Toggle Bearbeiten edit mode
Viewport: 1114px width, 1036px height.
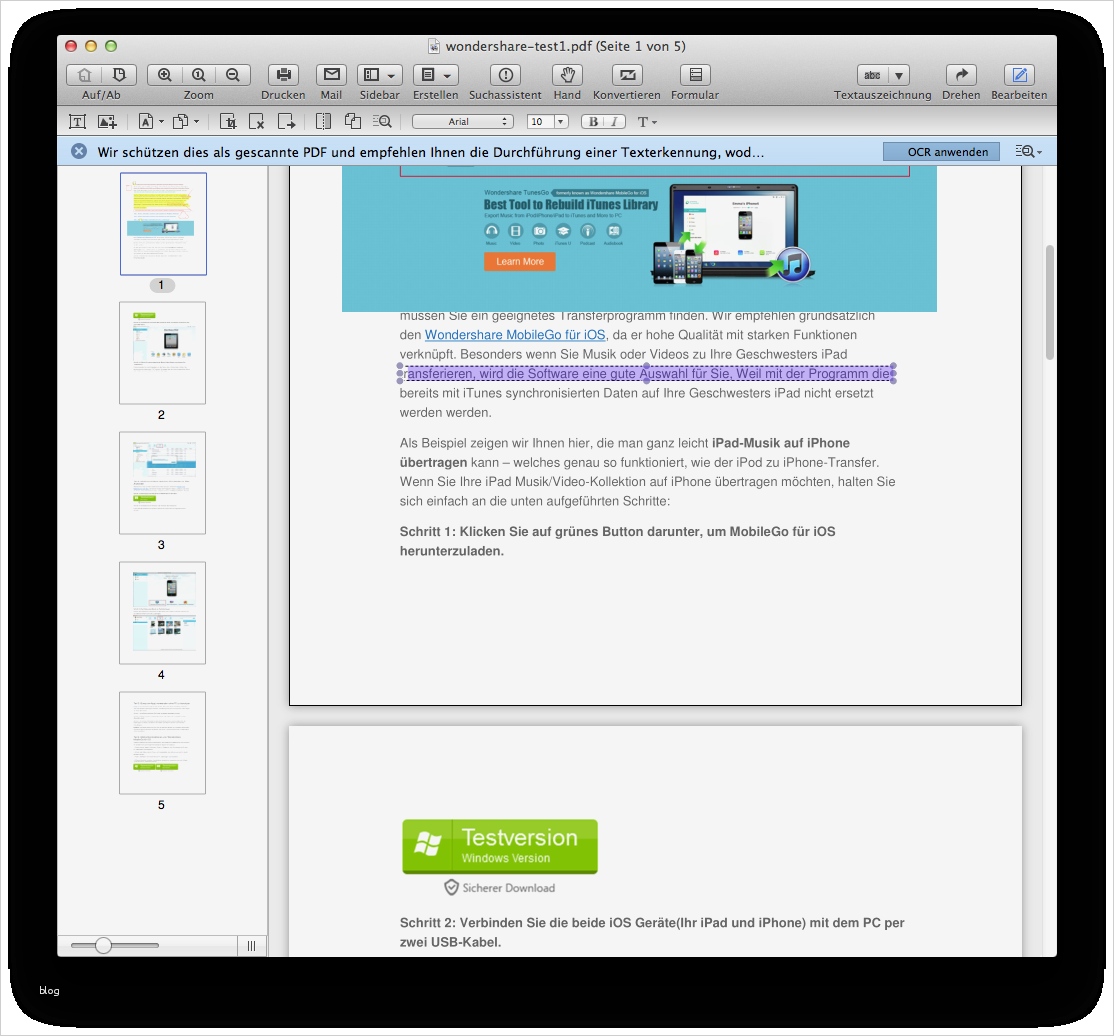[x=1020, y=75]
